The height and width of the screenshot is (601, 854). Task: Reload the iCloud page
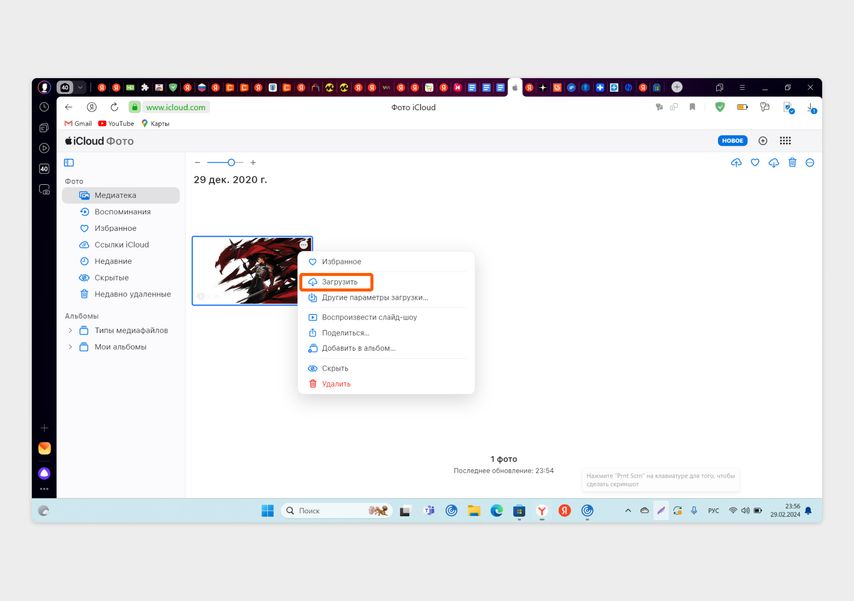coord(114,107)
